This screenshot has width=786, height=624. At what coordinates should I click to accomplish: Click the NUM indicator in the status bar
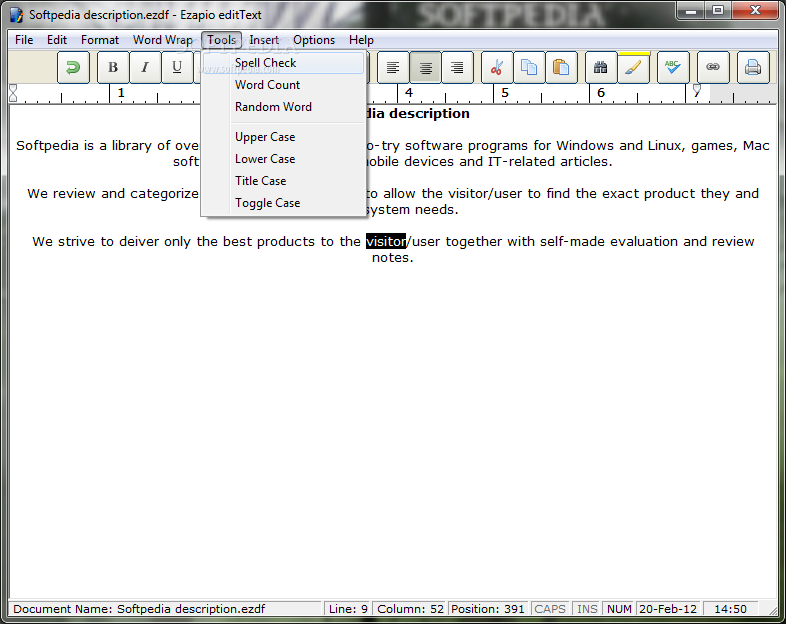619,609
